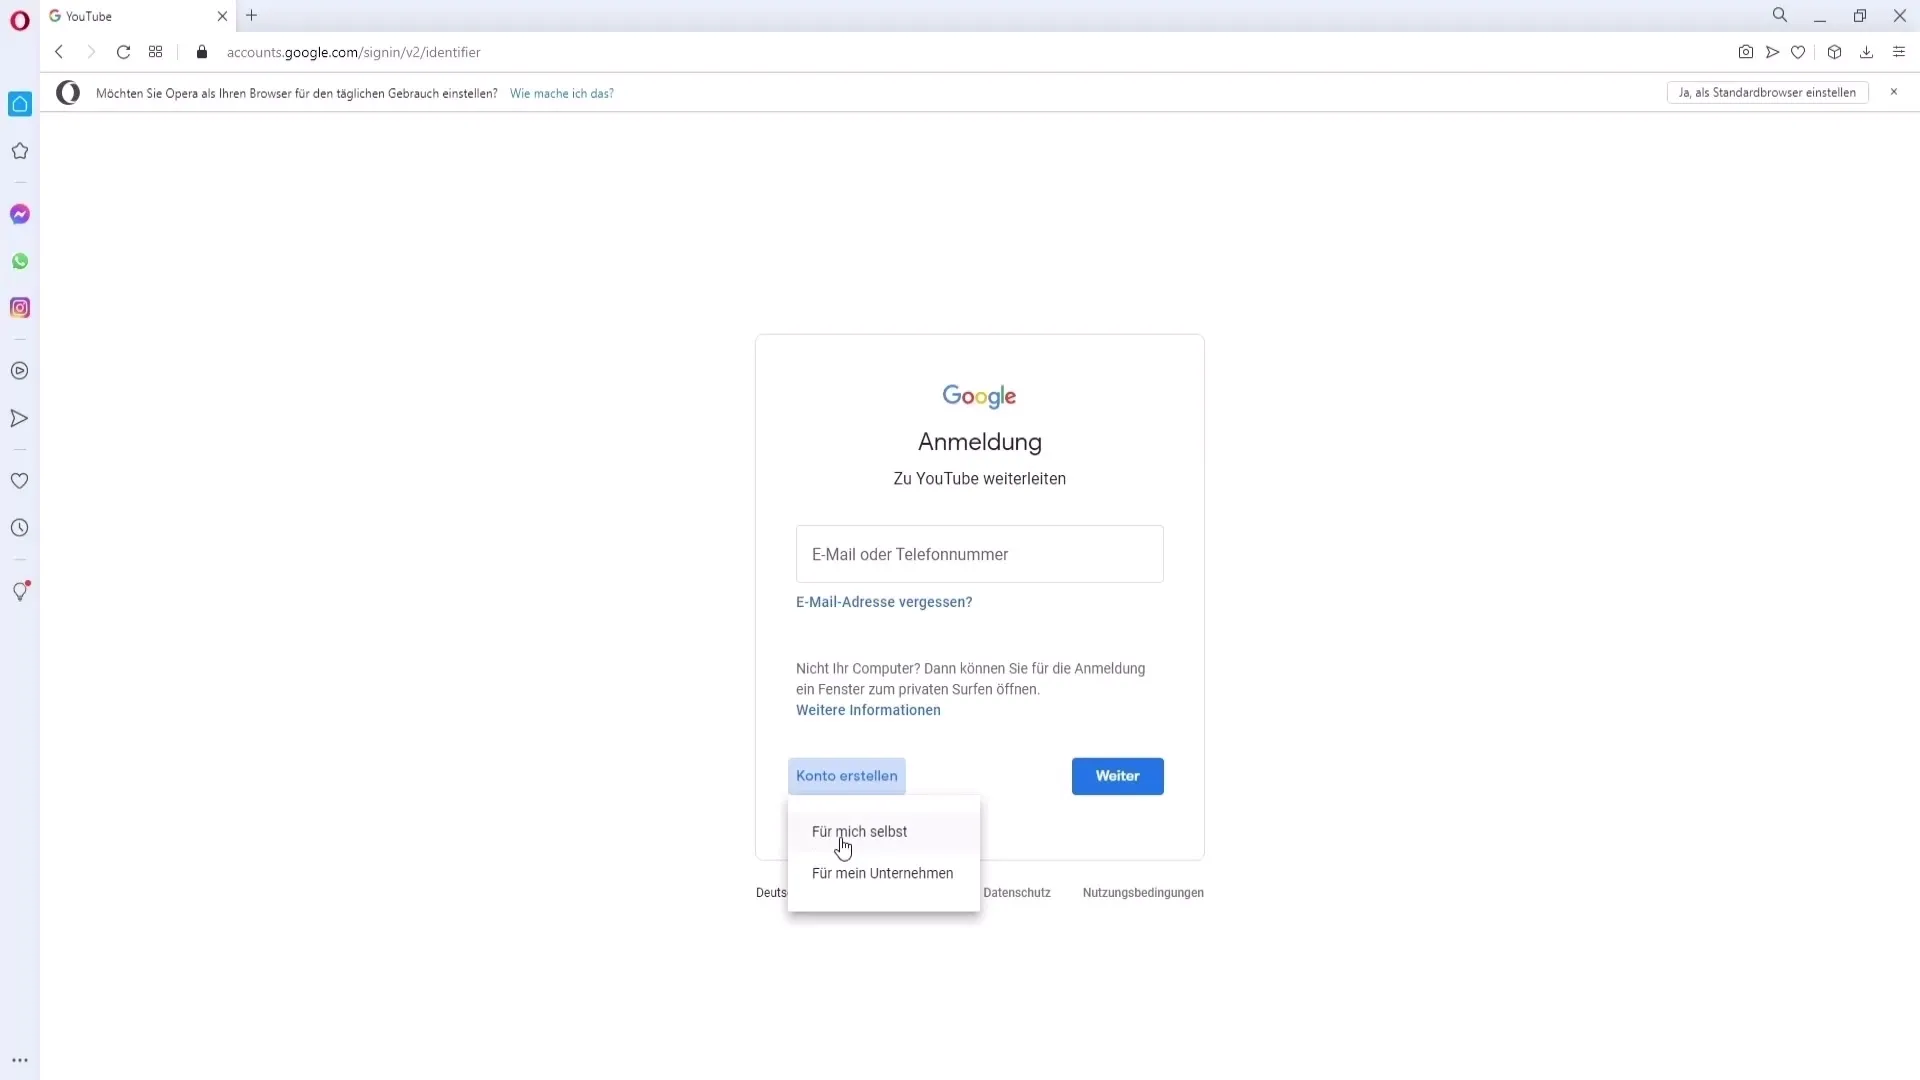Viewport: 1920px width, 1080px height.
Task: Open the heart pinboards icon in sidebar
Action: (20, 481)
